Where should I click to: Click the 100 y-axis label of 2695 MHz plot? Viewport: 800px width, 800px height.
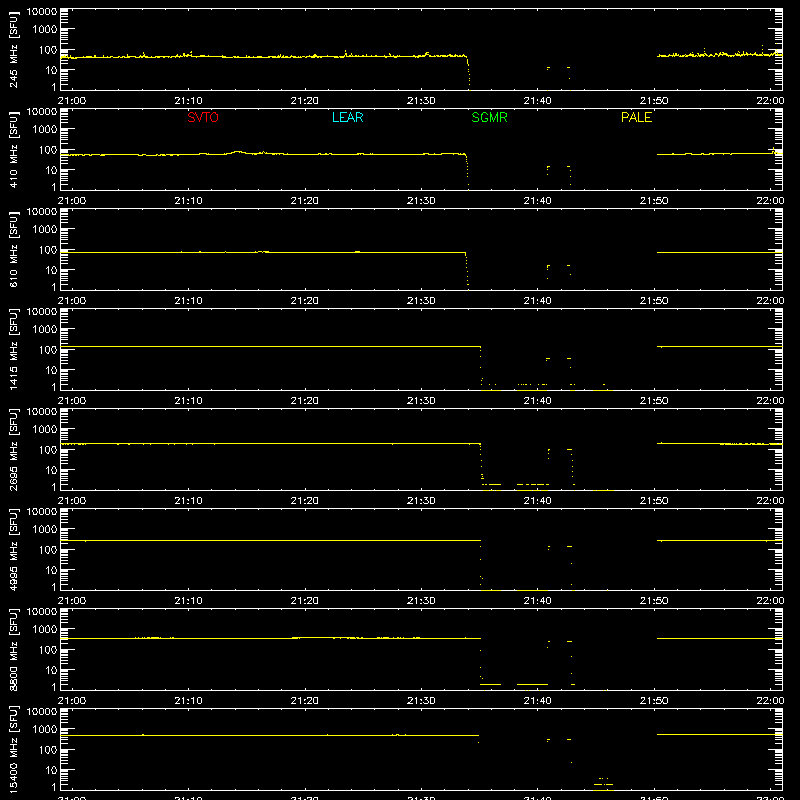point(48,450)
